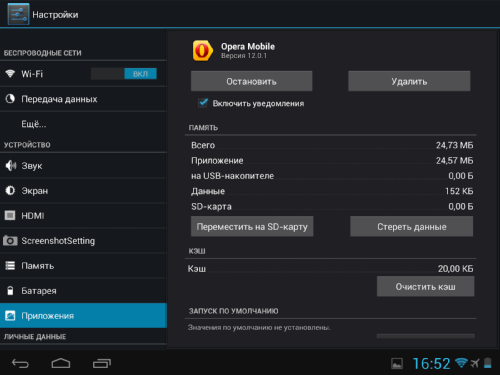
Task: Tap the screenshot picture icon in status bar
Action: [397, 364]
